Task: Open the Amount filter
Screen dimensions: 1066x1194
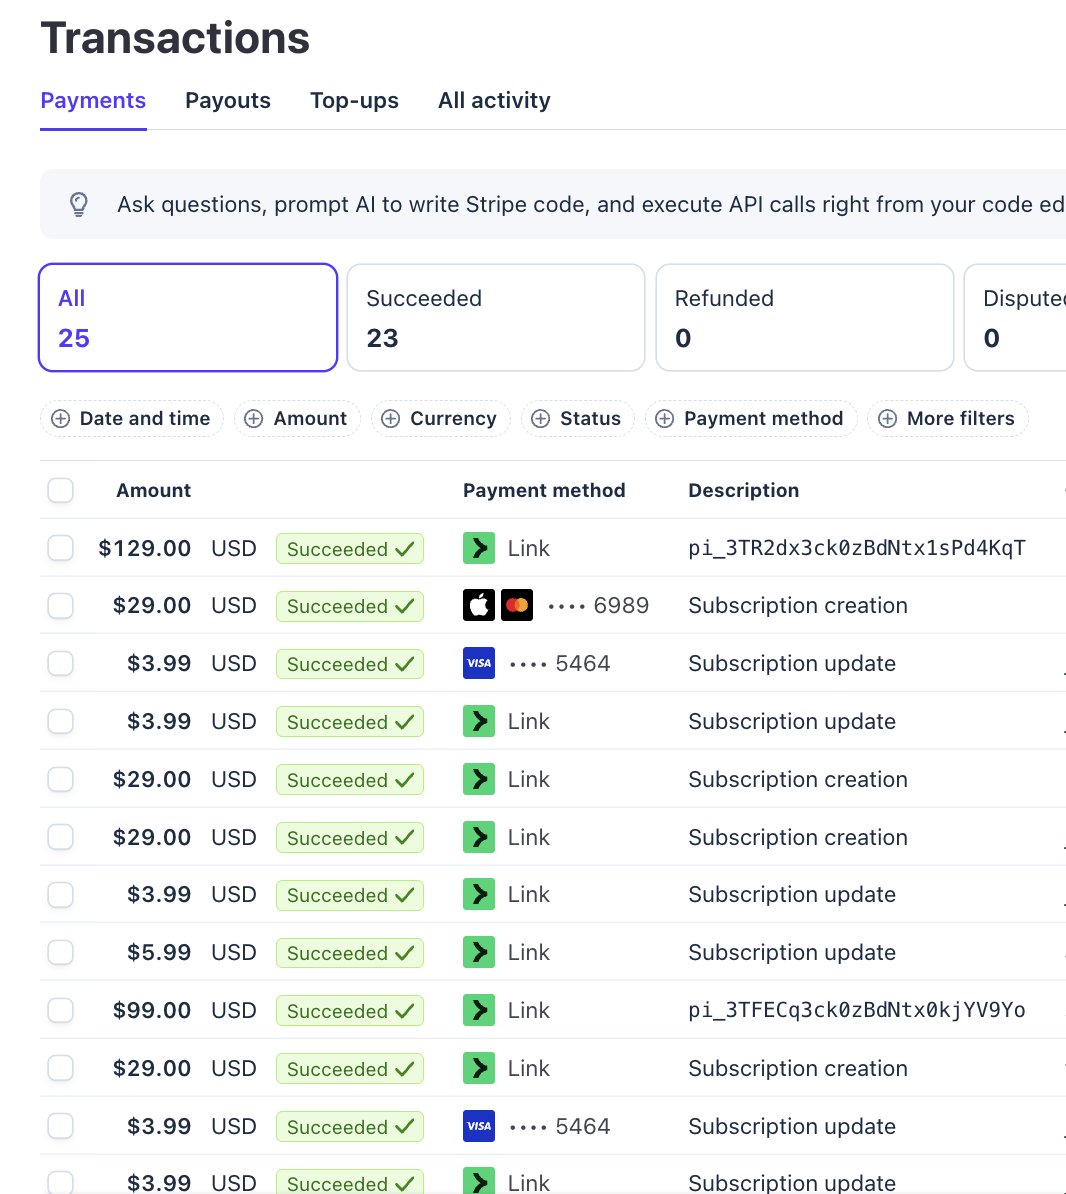Action: point(297,419)
